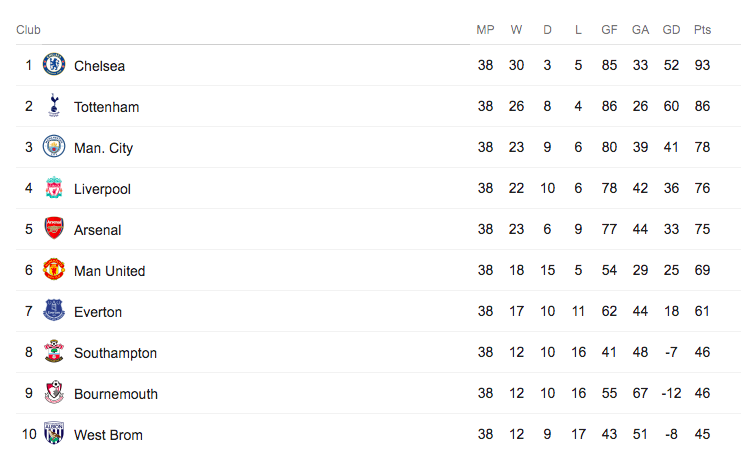Click the Pts column header
The width and height of the screenshot is (741, 453).
702,30
